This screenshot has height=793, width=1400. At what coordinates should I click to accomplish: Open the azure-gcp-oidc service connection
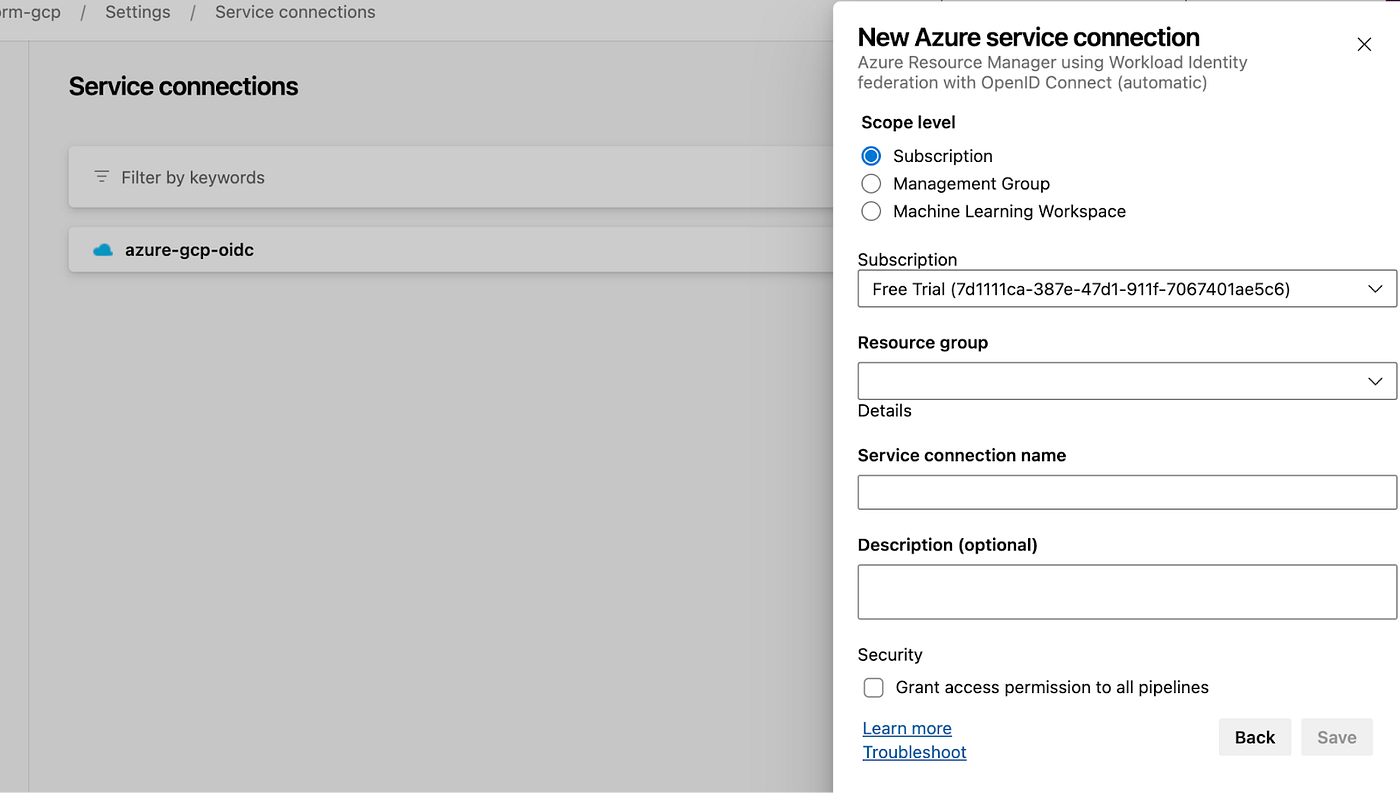(190, 250)
